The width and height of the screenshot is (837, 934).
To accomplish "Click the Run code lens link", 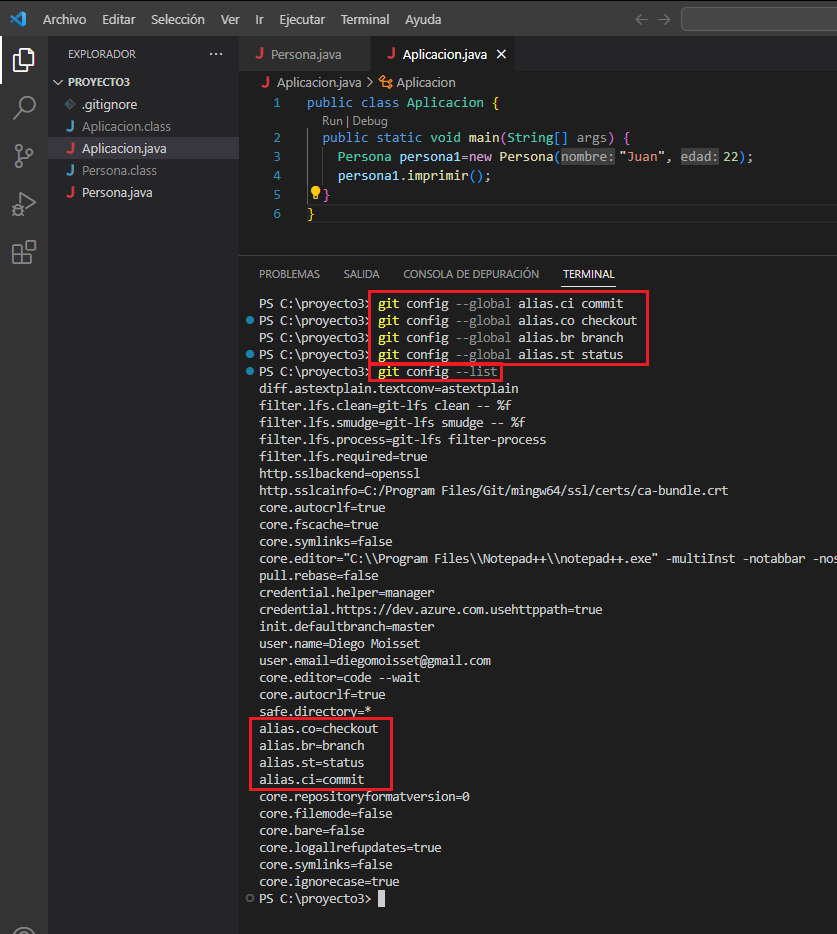I will click(x=332, y=121).
